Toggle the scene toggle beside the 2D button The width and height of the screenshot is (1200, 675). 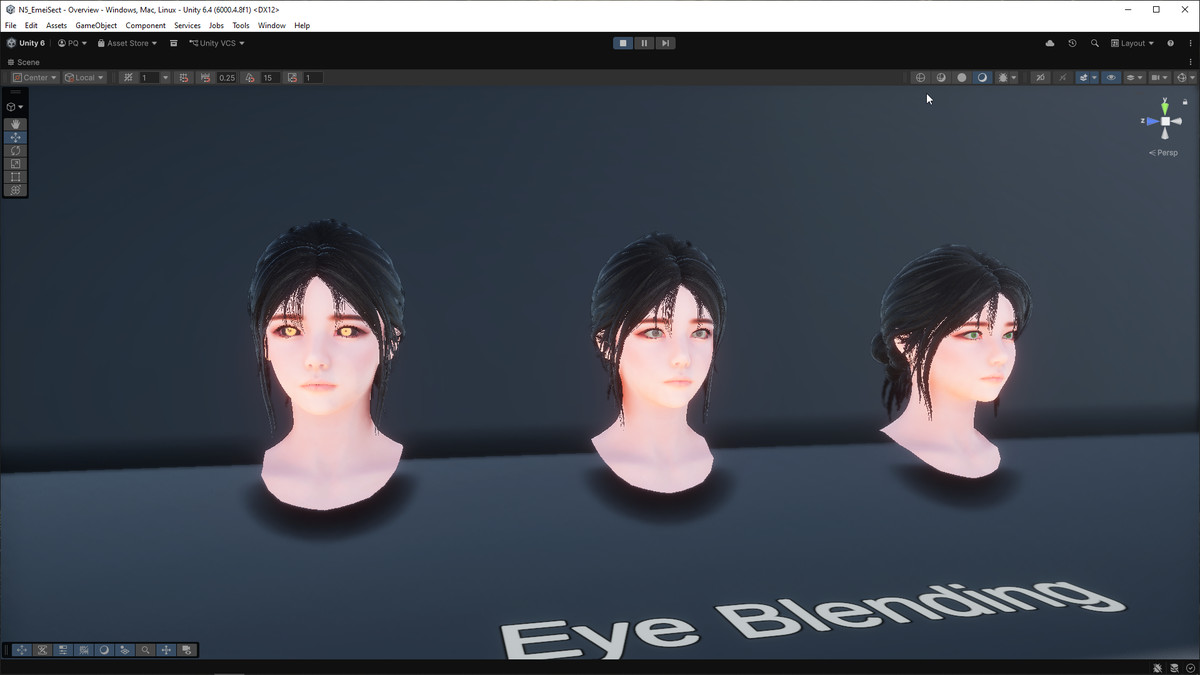pyautogui.click(x=1062, y=77)
